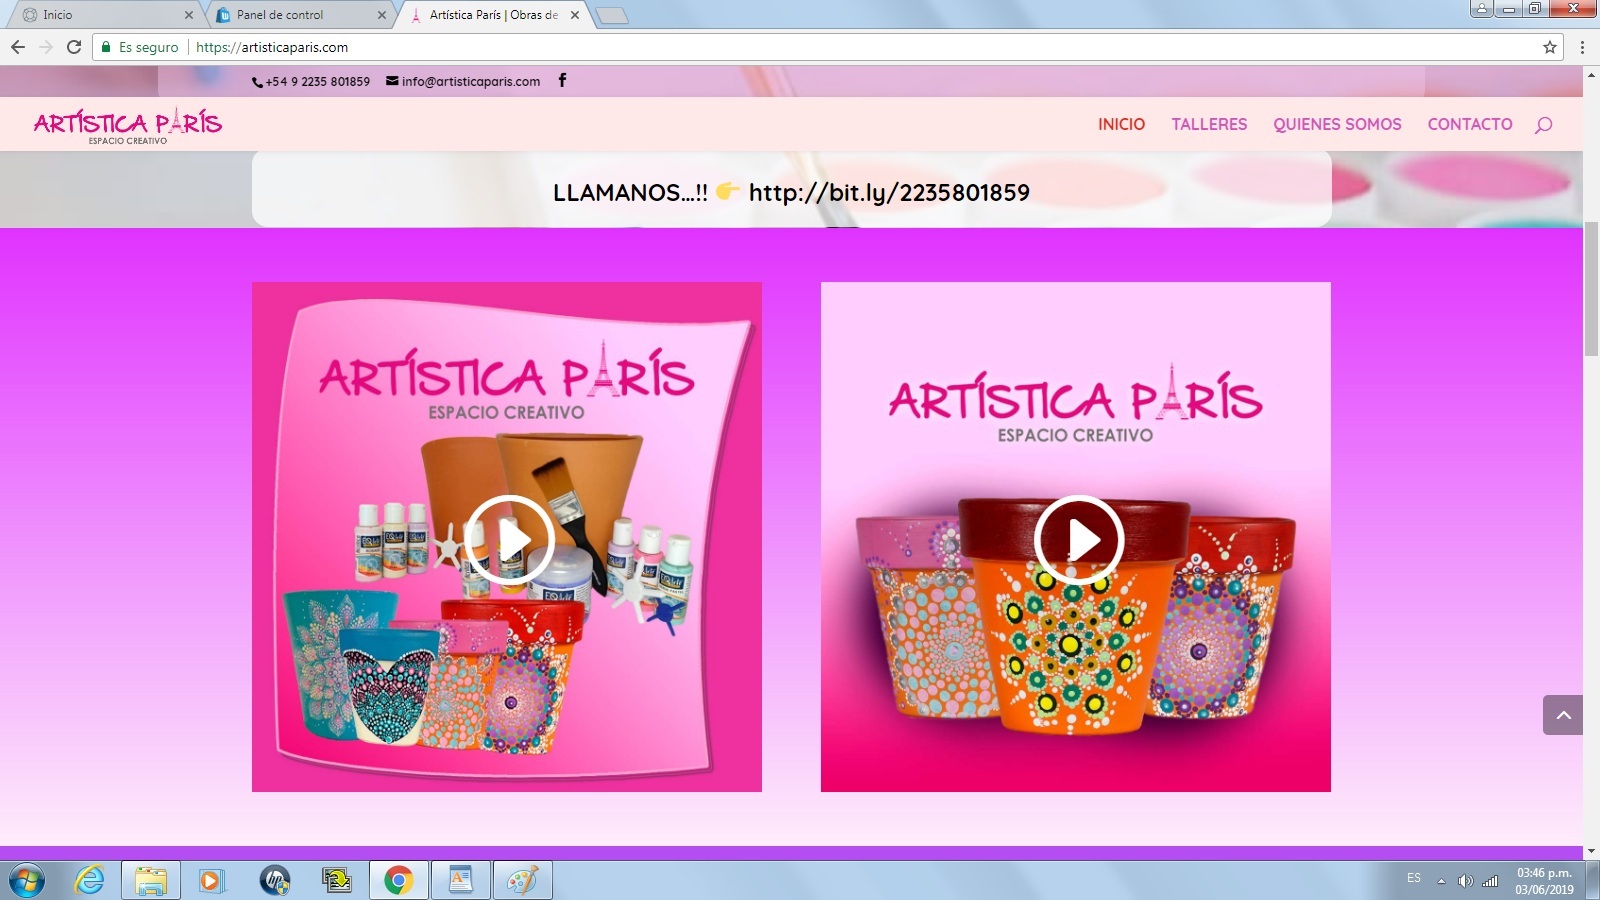
Task: Play the right video with painted pots
Action: click(x=1078, y=540)
